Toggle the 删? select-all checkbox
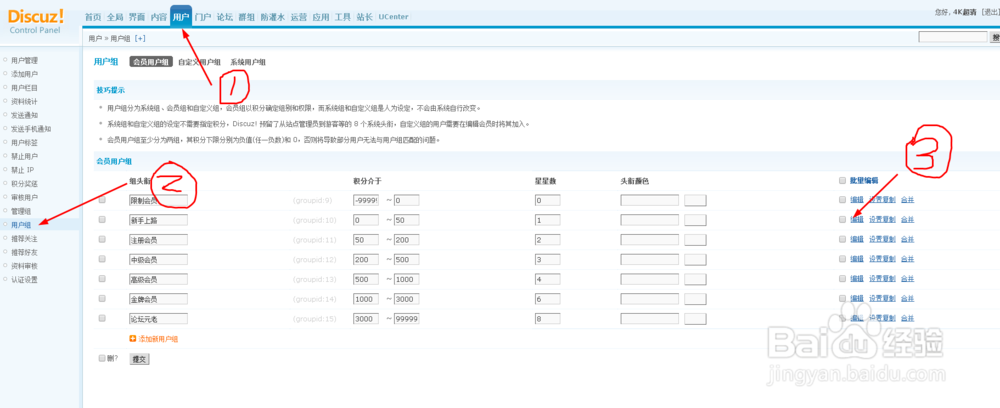This screenshot has width=1000, height=408. [x=102, y=358]
